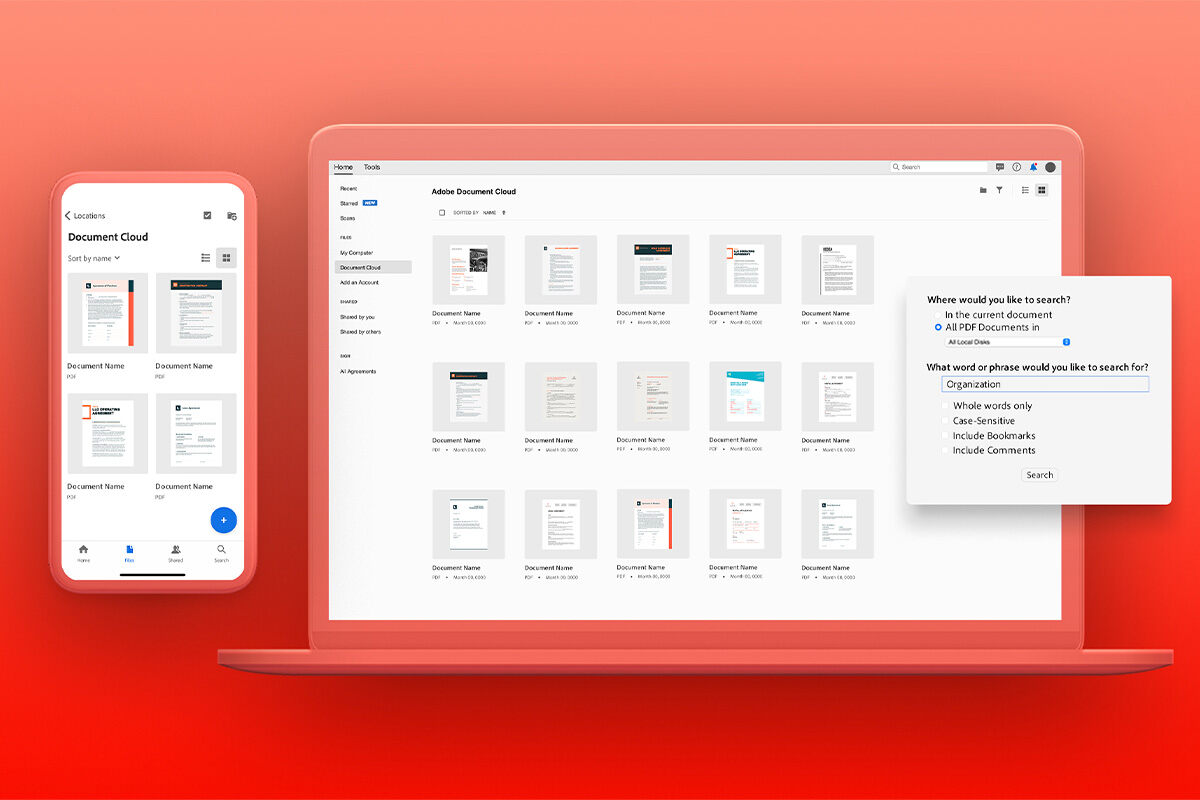Open Recent in the laptop sidebar
Screen dimensions: 1200x800
[x=348, y=188]
